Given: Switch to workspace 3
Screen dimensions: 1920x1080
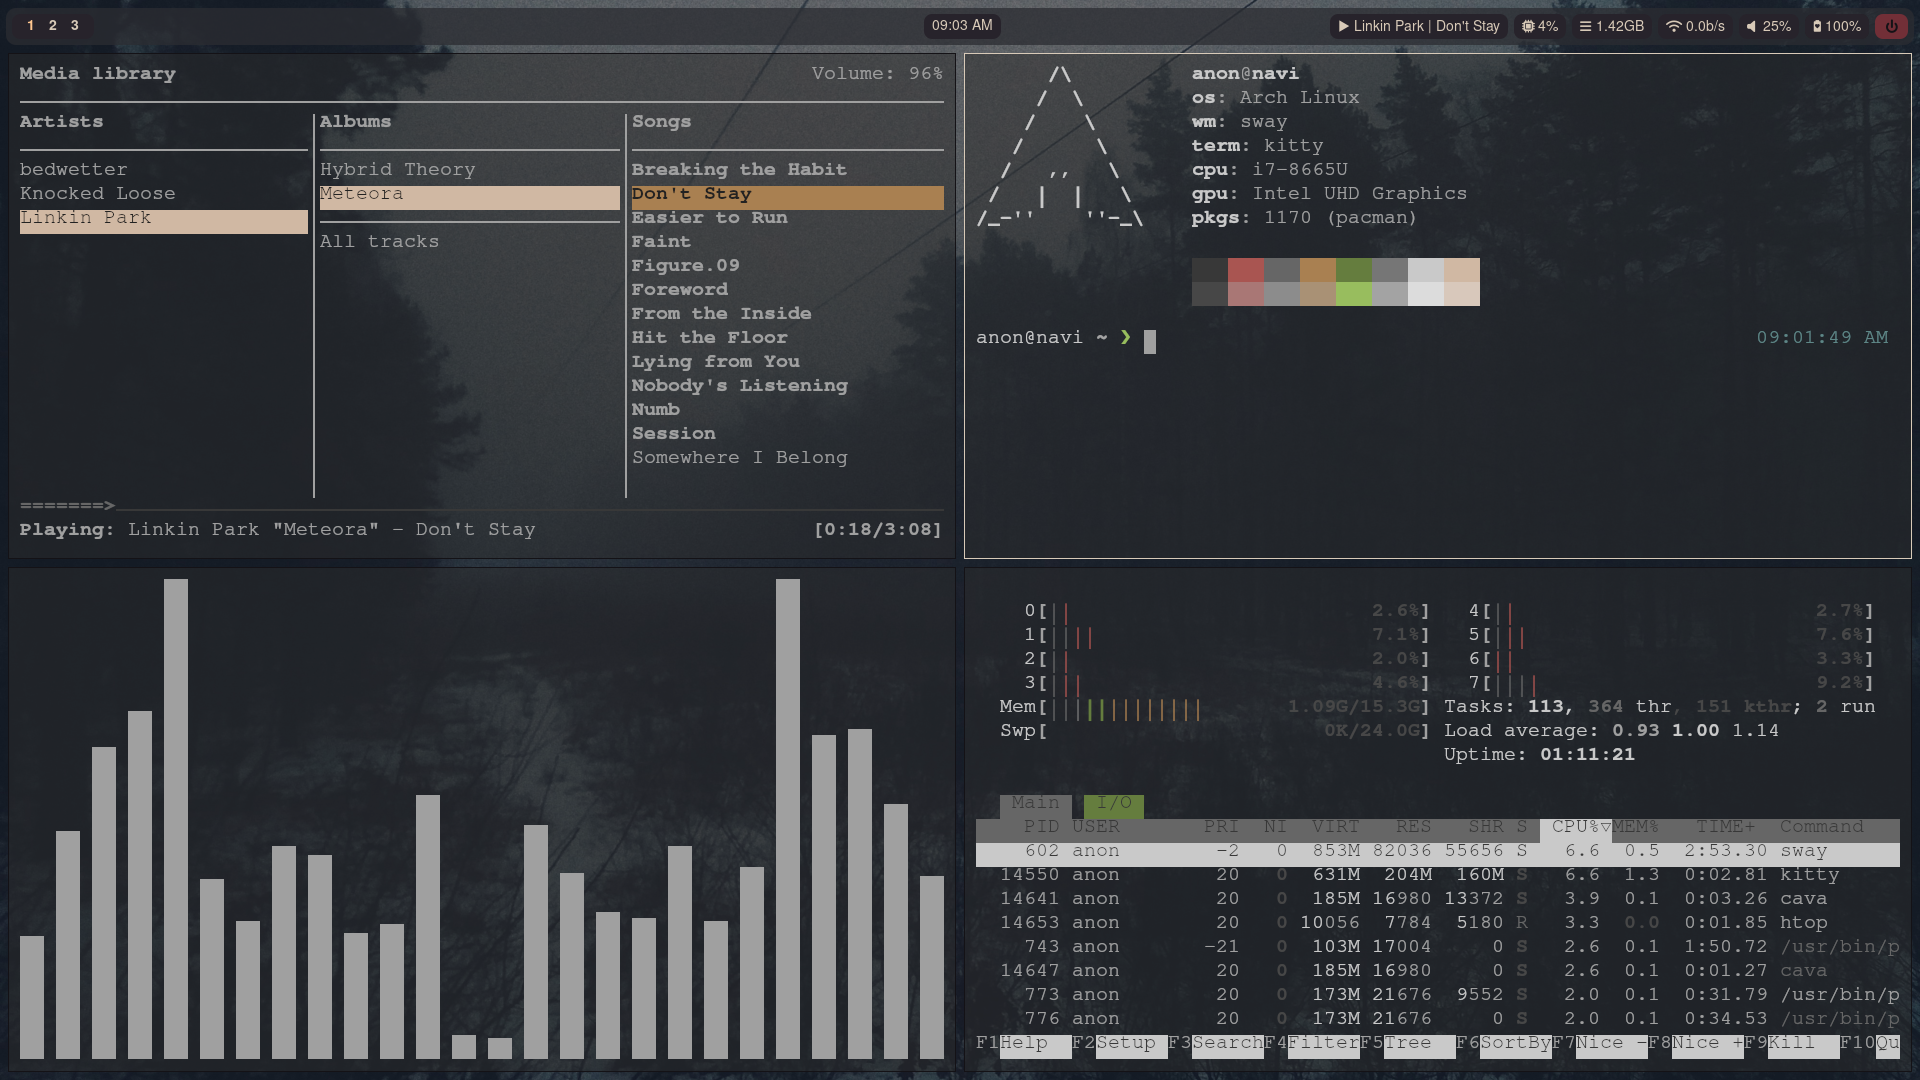Looking at the screenshot, I should pos(74,26).
